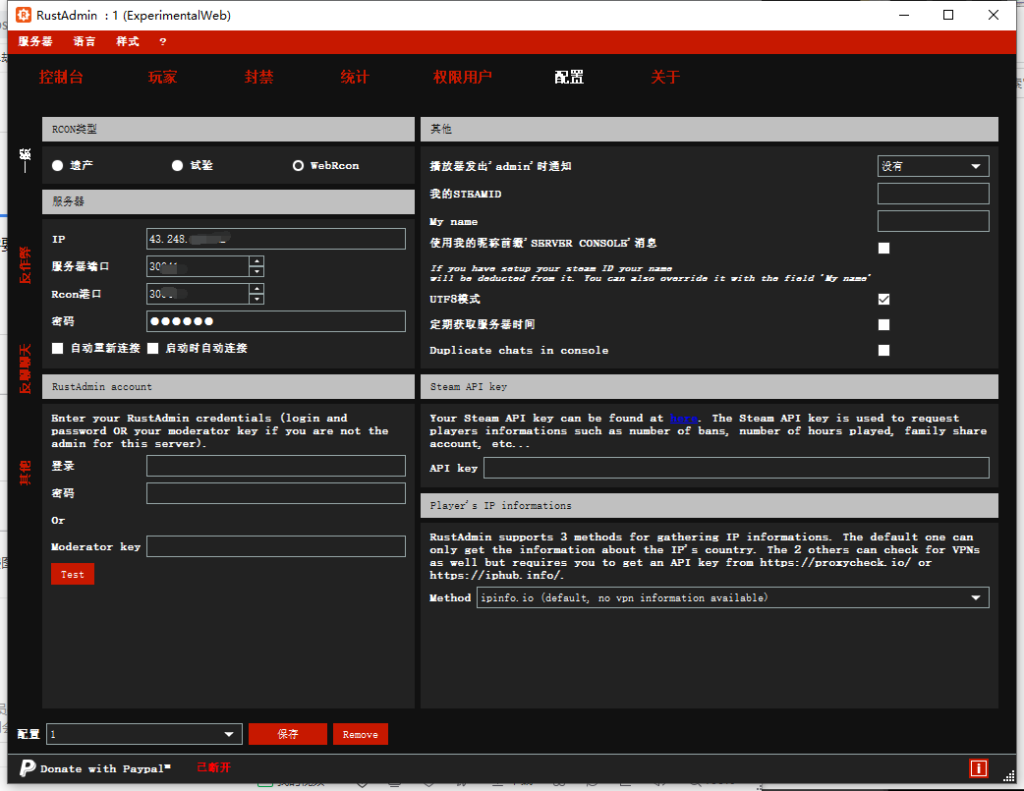Image resolution: width=1024 pixels, height=791 pixels.
Task: Open the 其他 side tab
Action: pos(25,472)
